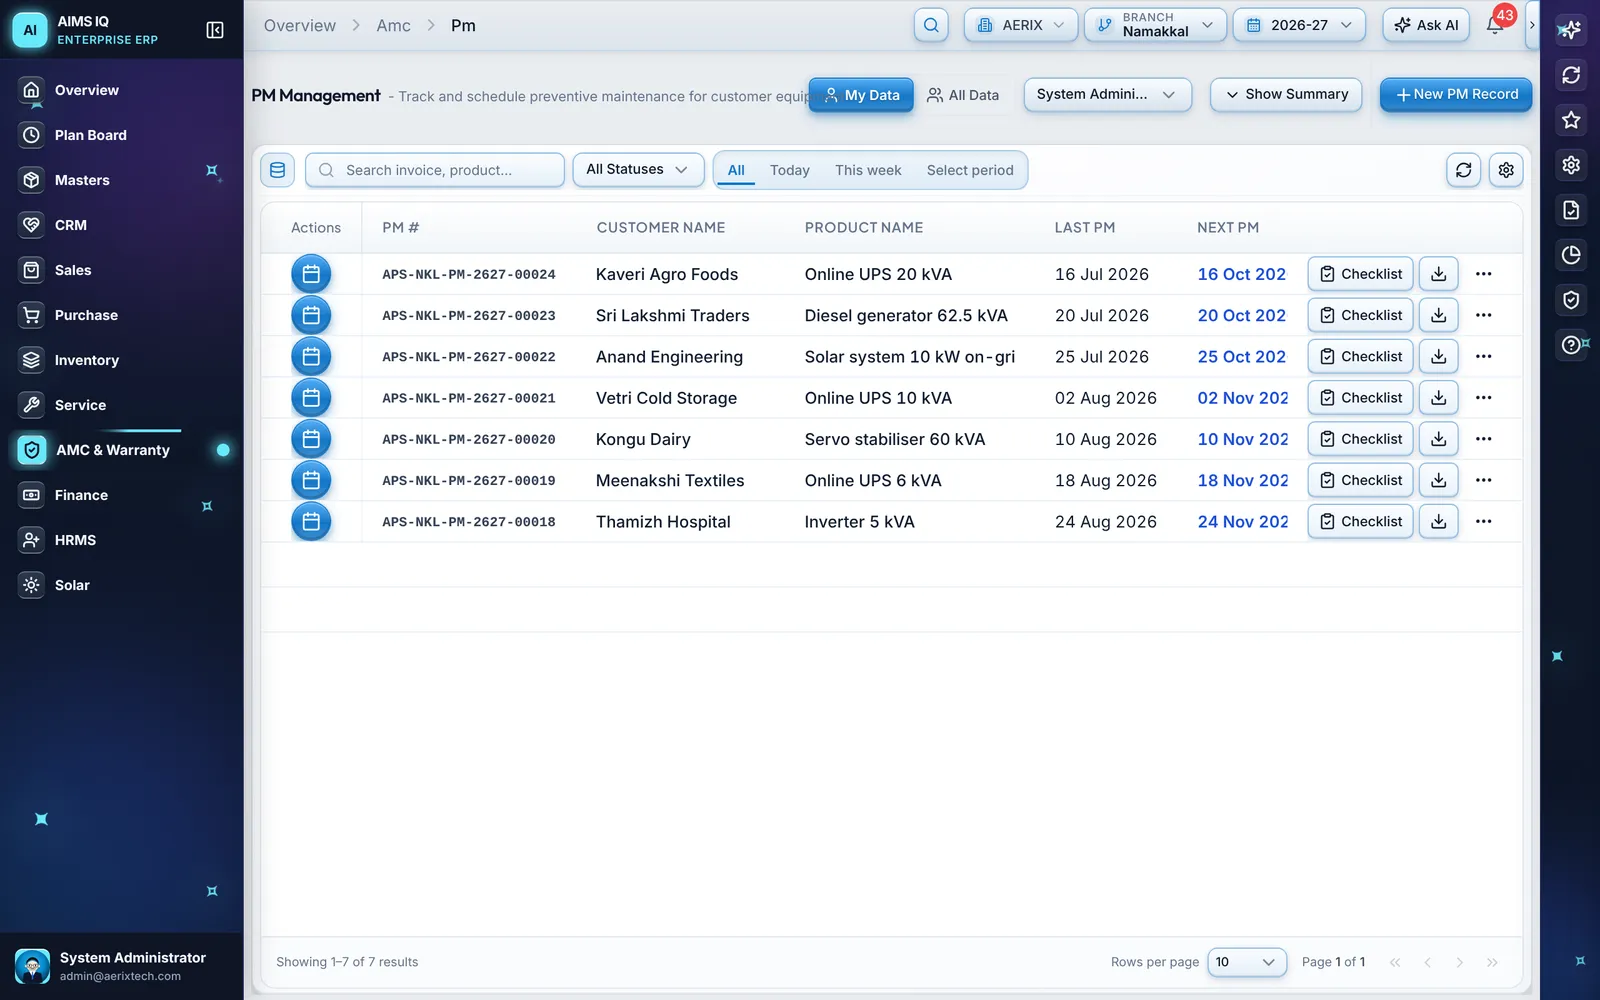Open the global search magnifier icon
The image size is (1600, 1000).
tap(931, 25)
